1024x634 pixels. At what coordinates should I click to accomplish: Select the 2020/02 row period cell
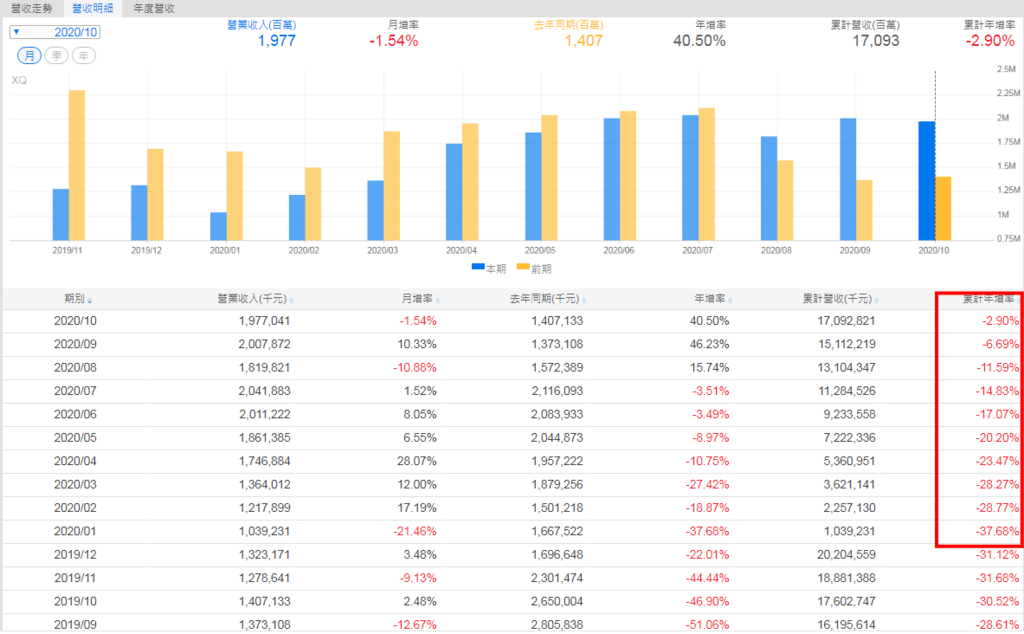[75, 508]
